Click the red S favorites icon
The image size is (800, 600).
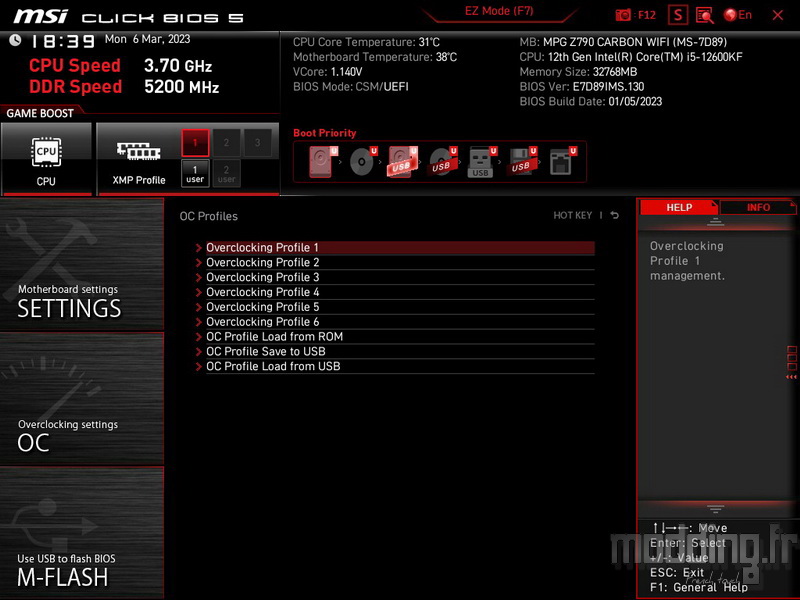pos(678,15)
